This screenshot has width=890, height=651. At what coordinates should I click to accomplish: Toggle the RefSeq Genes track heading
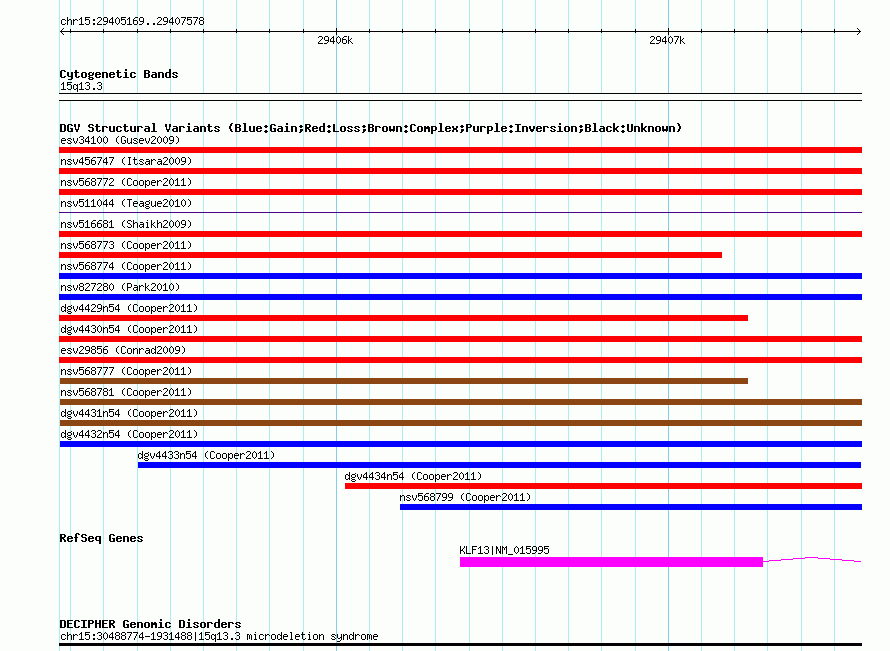click(101, 538)
